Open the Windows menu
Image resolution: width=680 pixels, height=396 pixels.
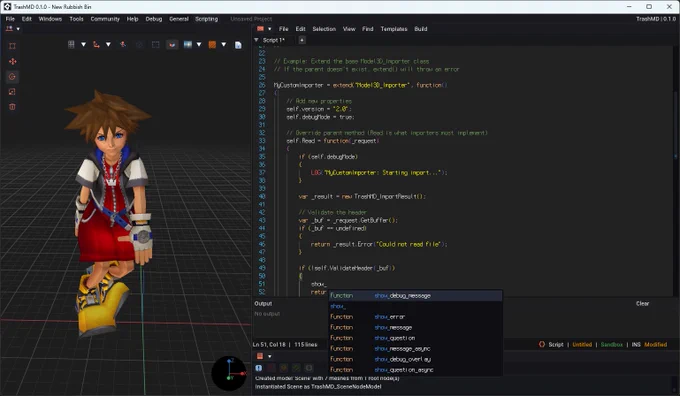[x=50, y=19]
